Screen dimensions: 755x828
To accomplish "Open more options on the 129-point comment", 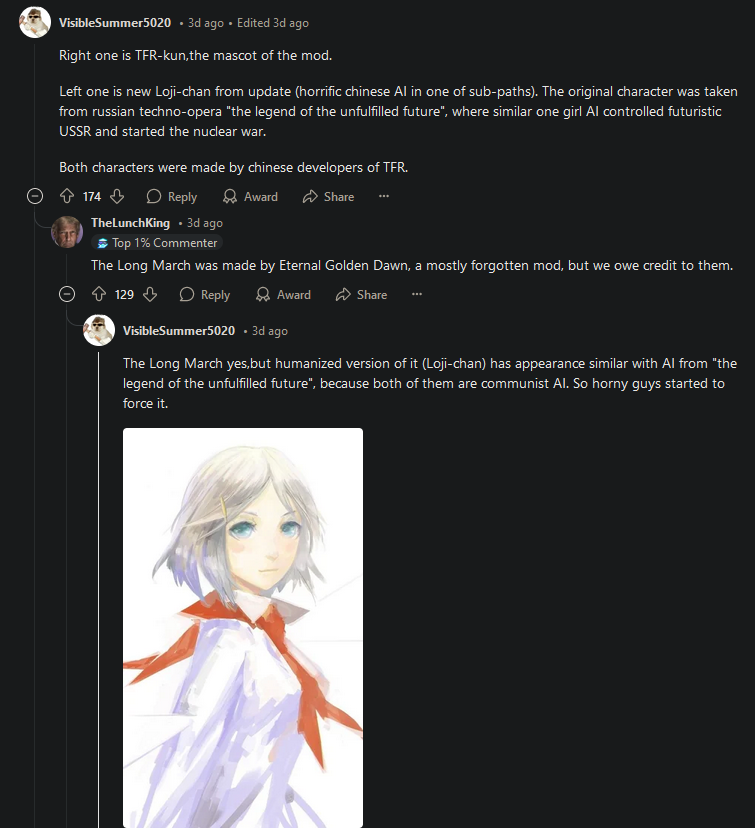I will [x=417, y=294].
